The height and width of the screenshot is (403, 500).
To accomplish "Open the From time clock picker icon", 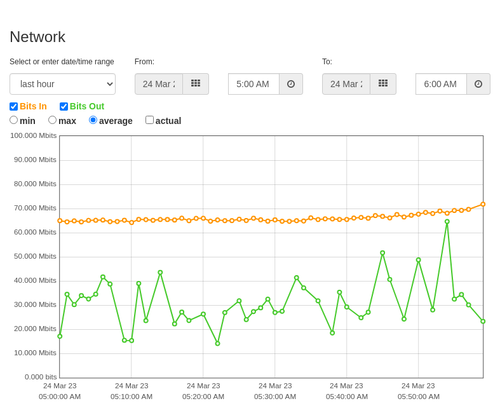I will coord(291,84).
